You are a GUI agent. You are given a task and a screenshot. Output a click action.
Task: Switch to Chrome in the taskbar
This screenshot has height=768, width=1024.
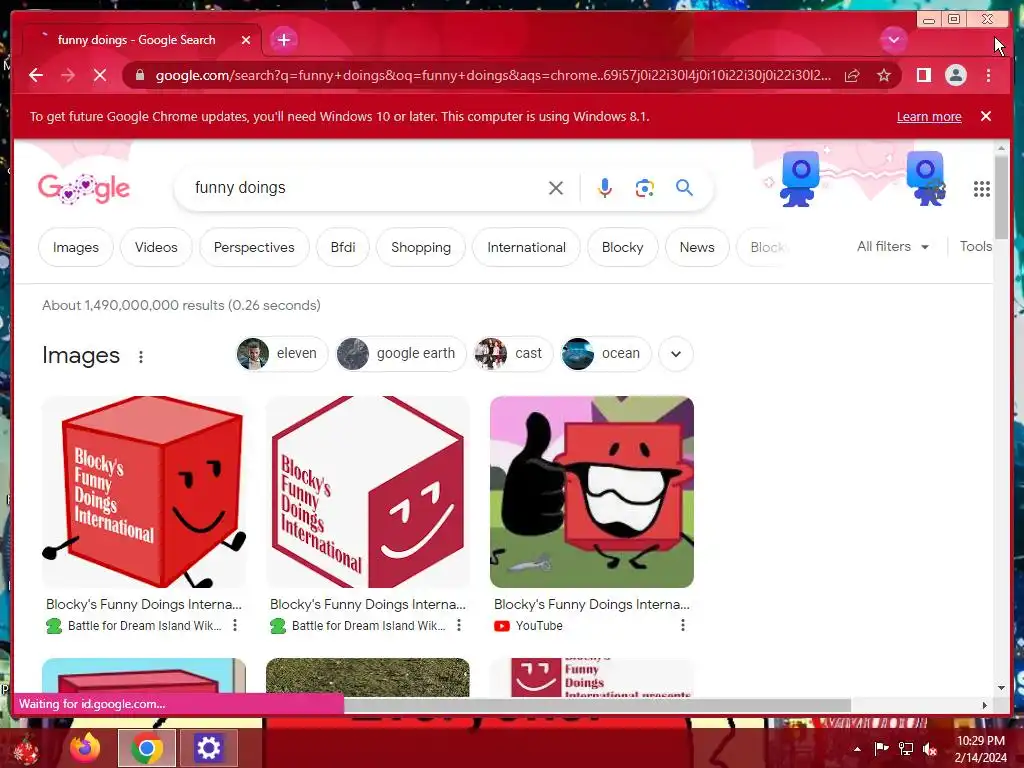(146, 748)
